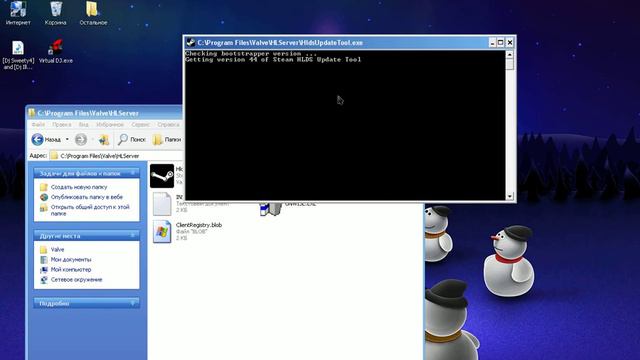Collapse the file and folder tasks panel
This screenshot has width=640, height=360.
coord(133,173)
